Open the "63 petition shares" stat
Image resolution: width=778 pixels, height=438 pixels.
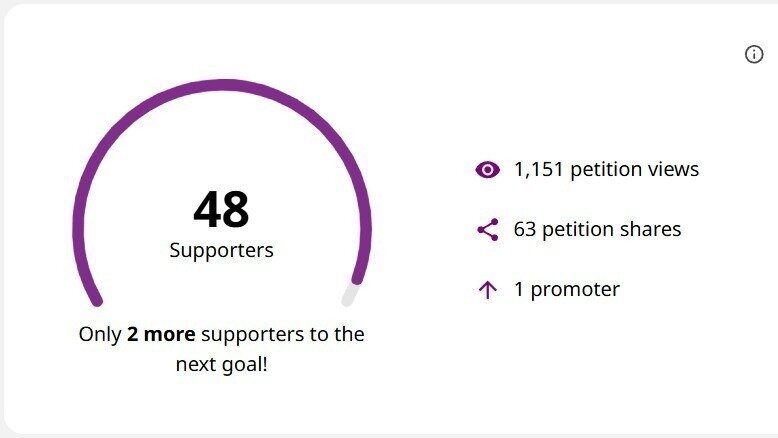point(597,230)
